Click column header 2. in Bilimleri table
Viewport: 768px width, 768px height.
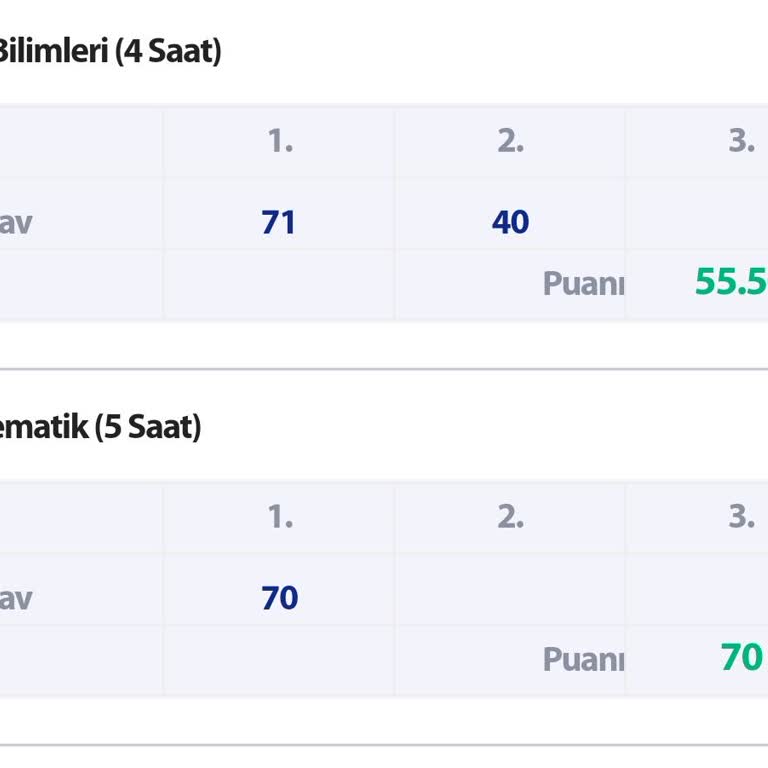(511, 141)
